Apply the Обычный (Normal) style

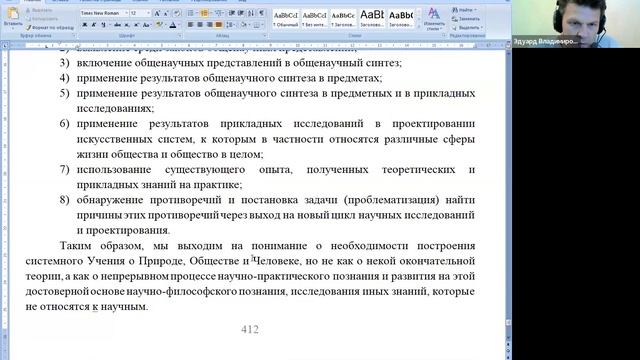pos(286,19)
